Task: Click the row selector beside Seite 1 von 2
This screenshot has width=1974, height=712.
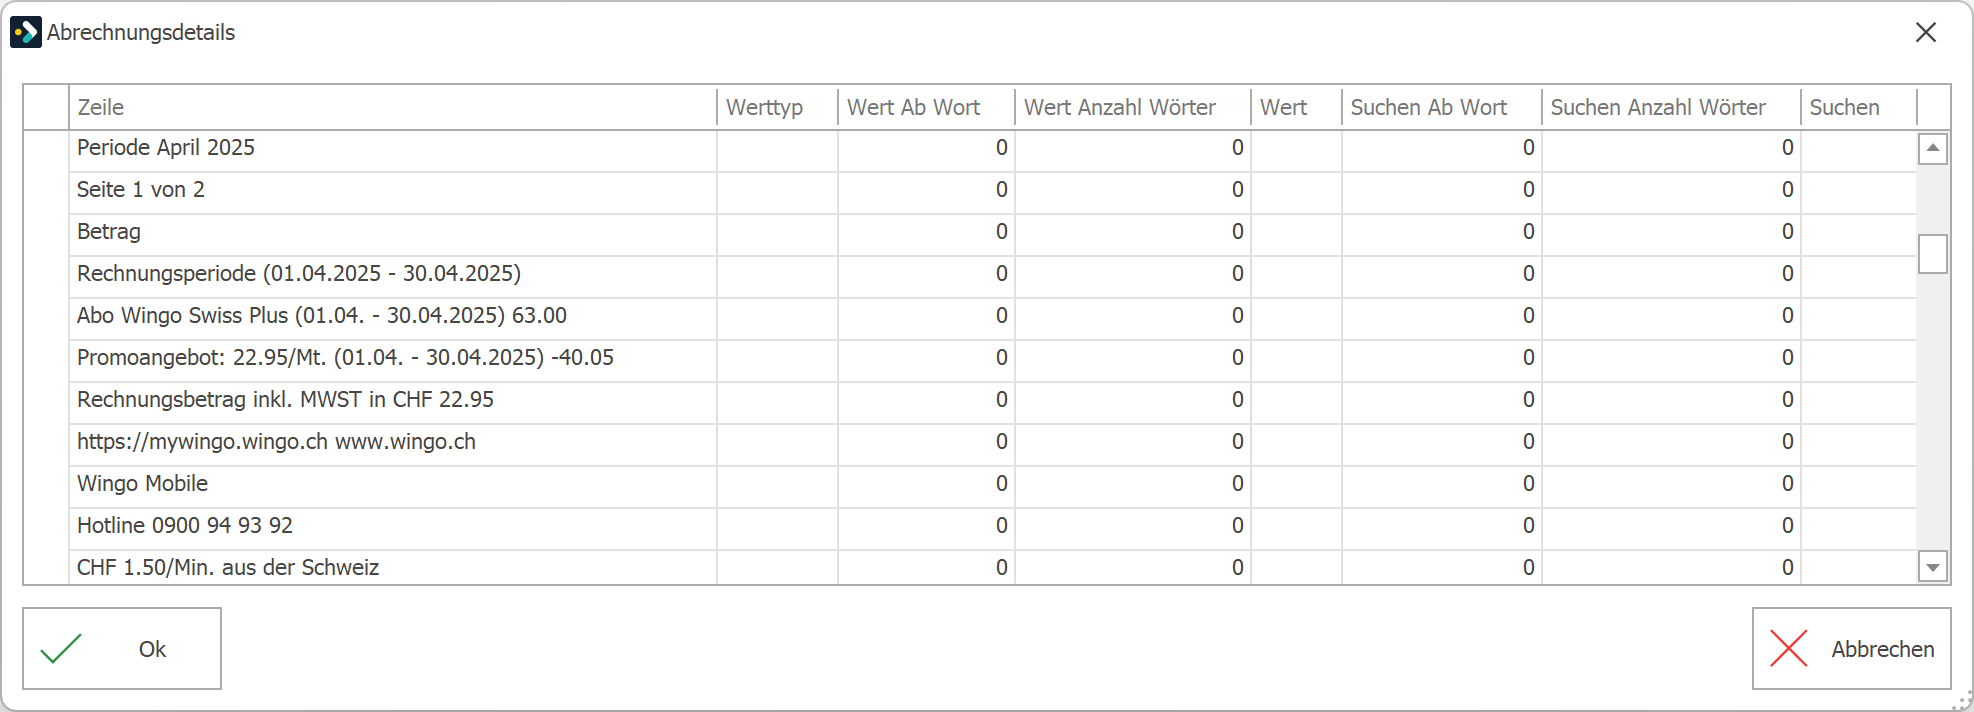Action: click(x=46, y=190)
